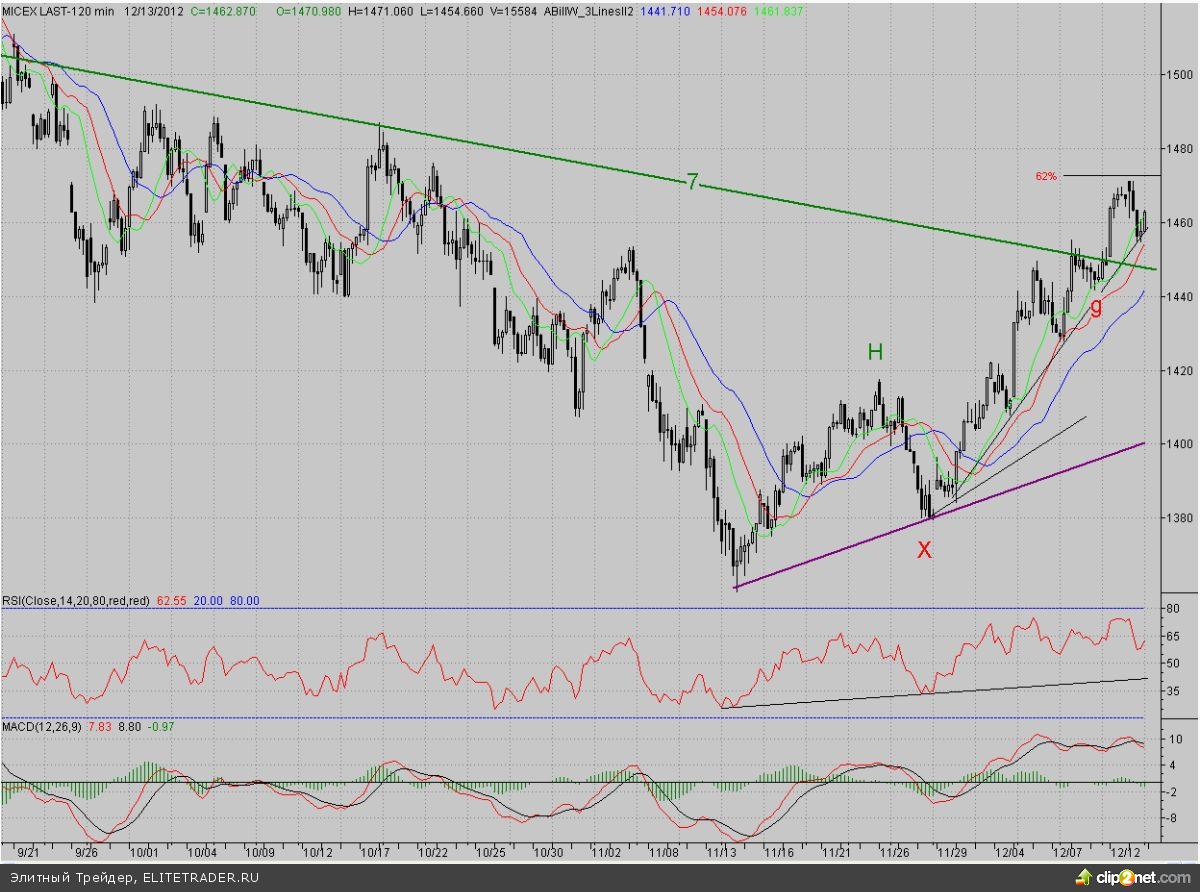
Task: Click the RSI(Close,14,20,80,red,red) indicator label
Action: point(76,601)
